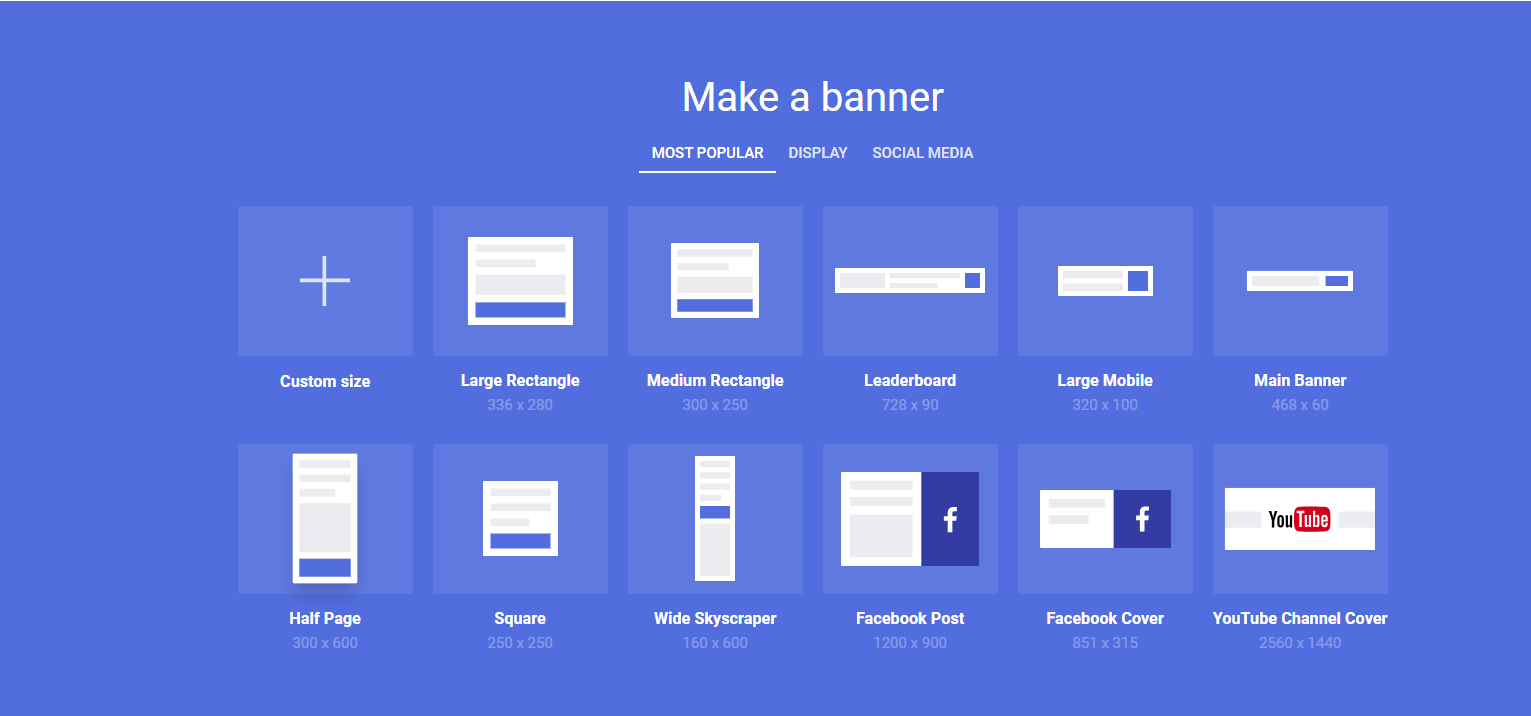Open the Facebook Cover template thumbnail
The width and height of the screenshot is (1531, 716).
tap(1105, 518)
